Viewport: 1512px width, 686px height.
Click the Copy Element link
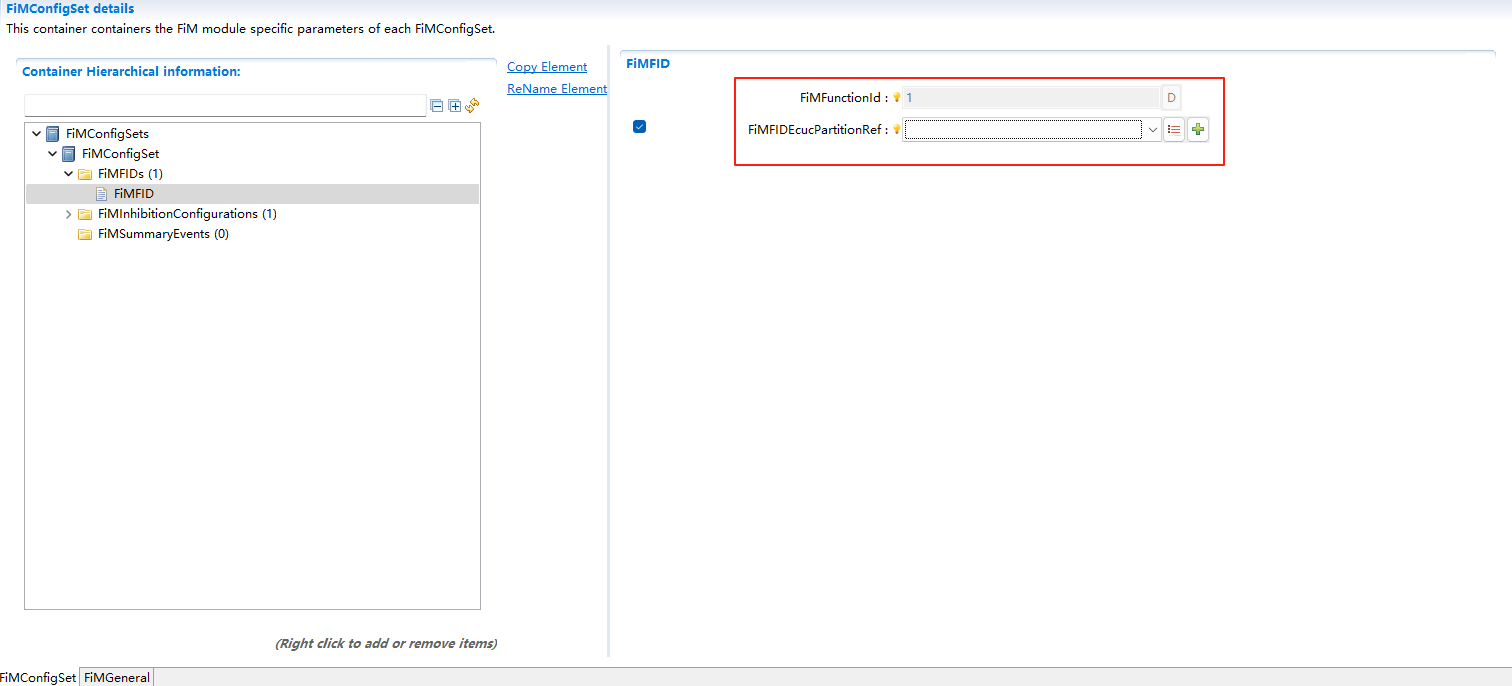point(546,66)
